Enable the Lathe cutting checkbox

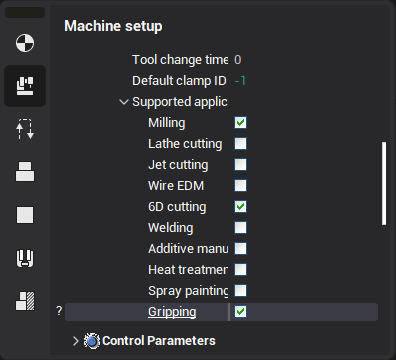(240, 144)
